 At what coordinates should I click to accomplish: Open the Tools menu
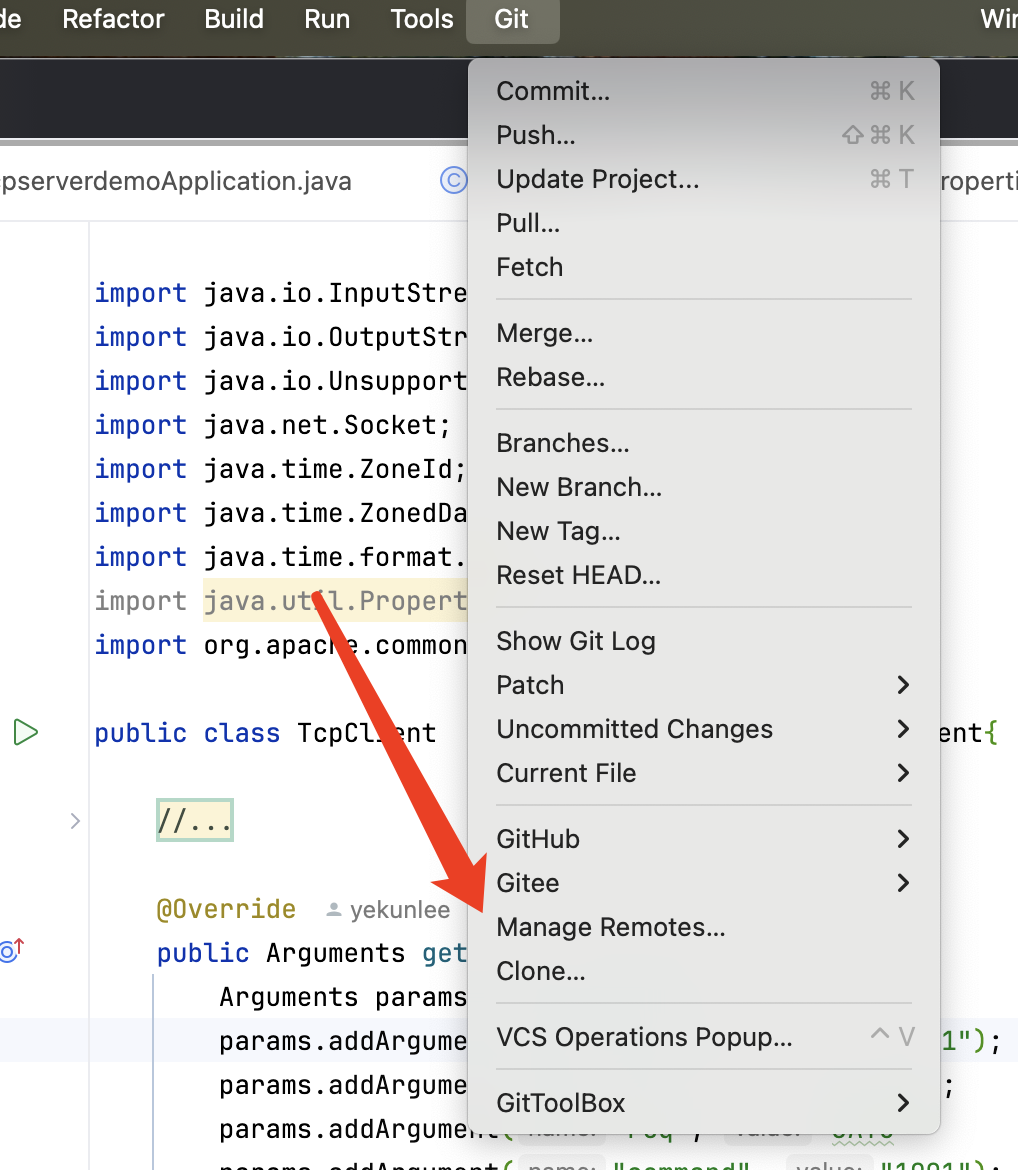[x=422, y=19]
